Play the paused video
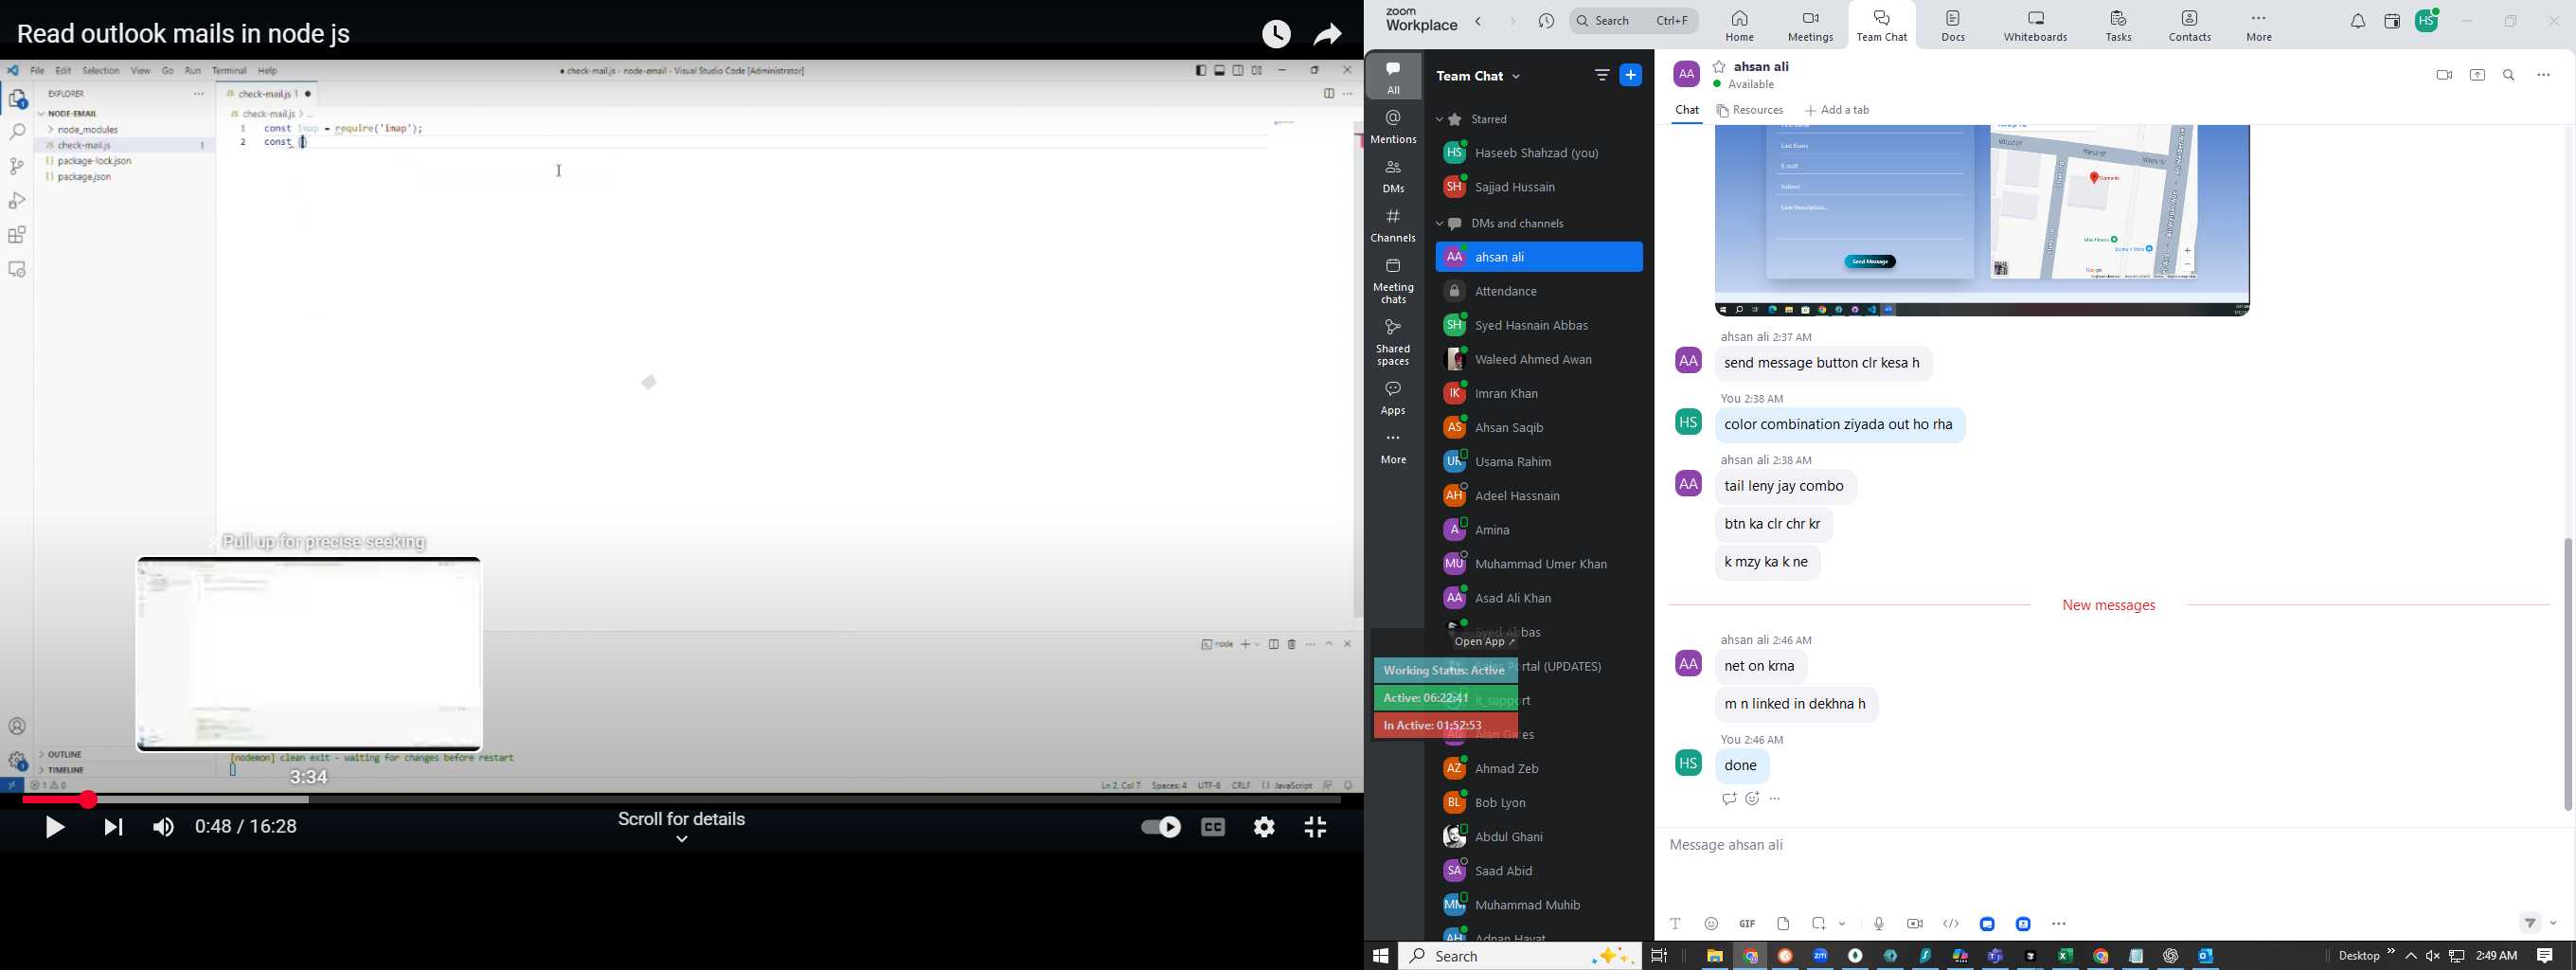This screenshot has height=970, width=2576. (55, 827)
